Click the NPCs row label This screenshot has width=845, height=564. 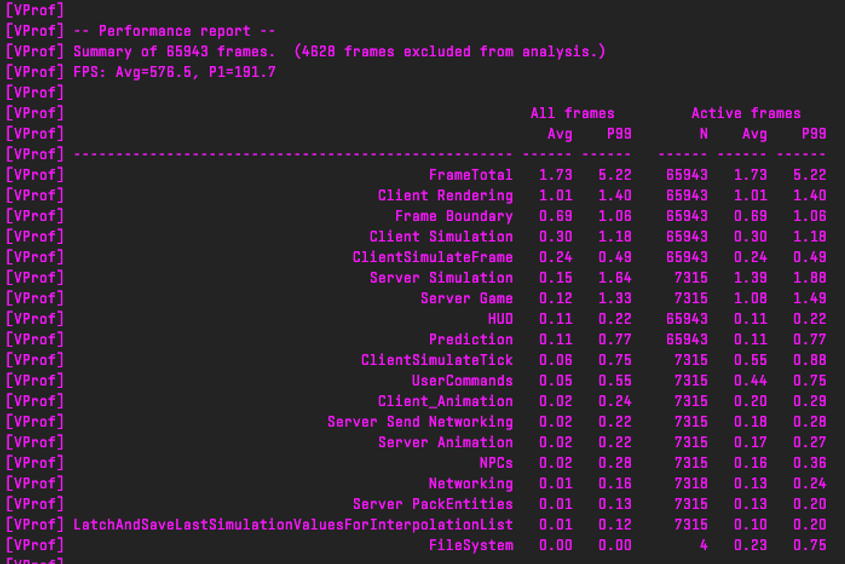[x=495, y=463]
